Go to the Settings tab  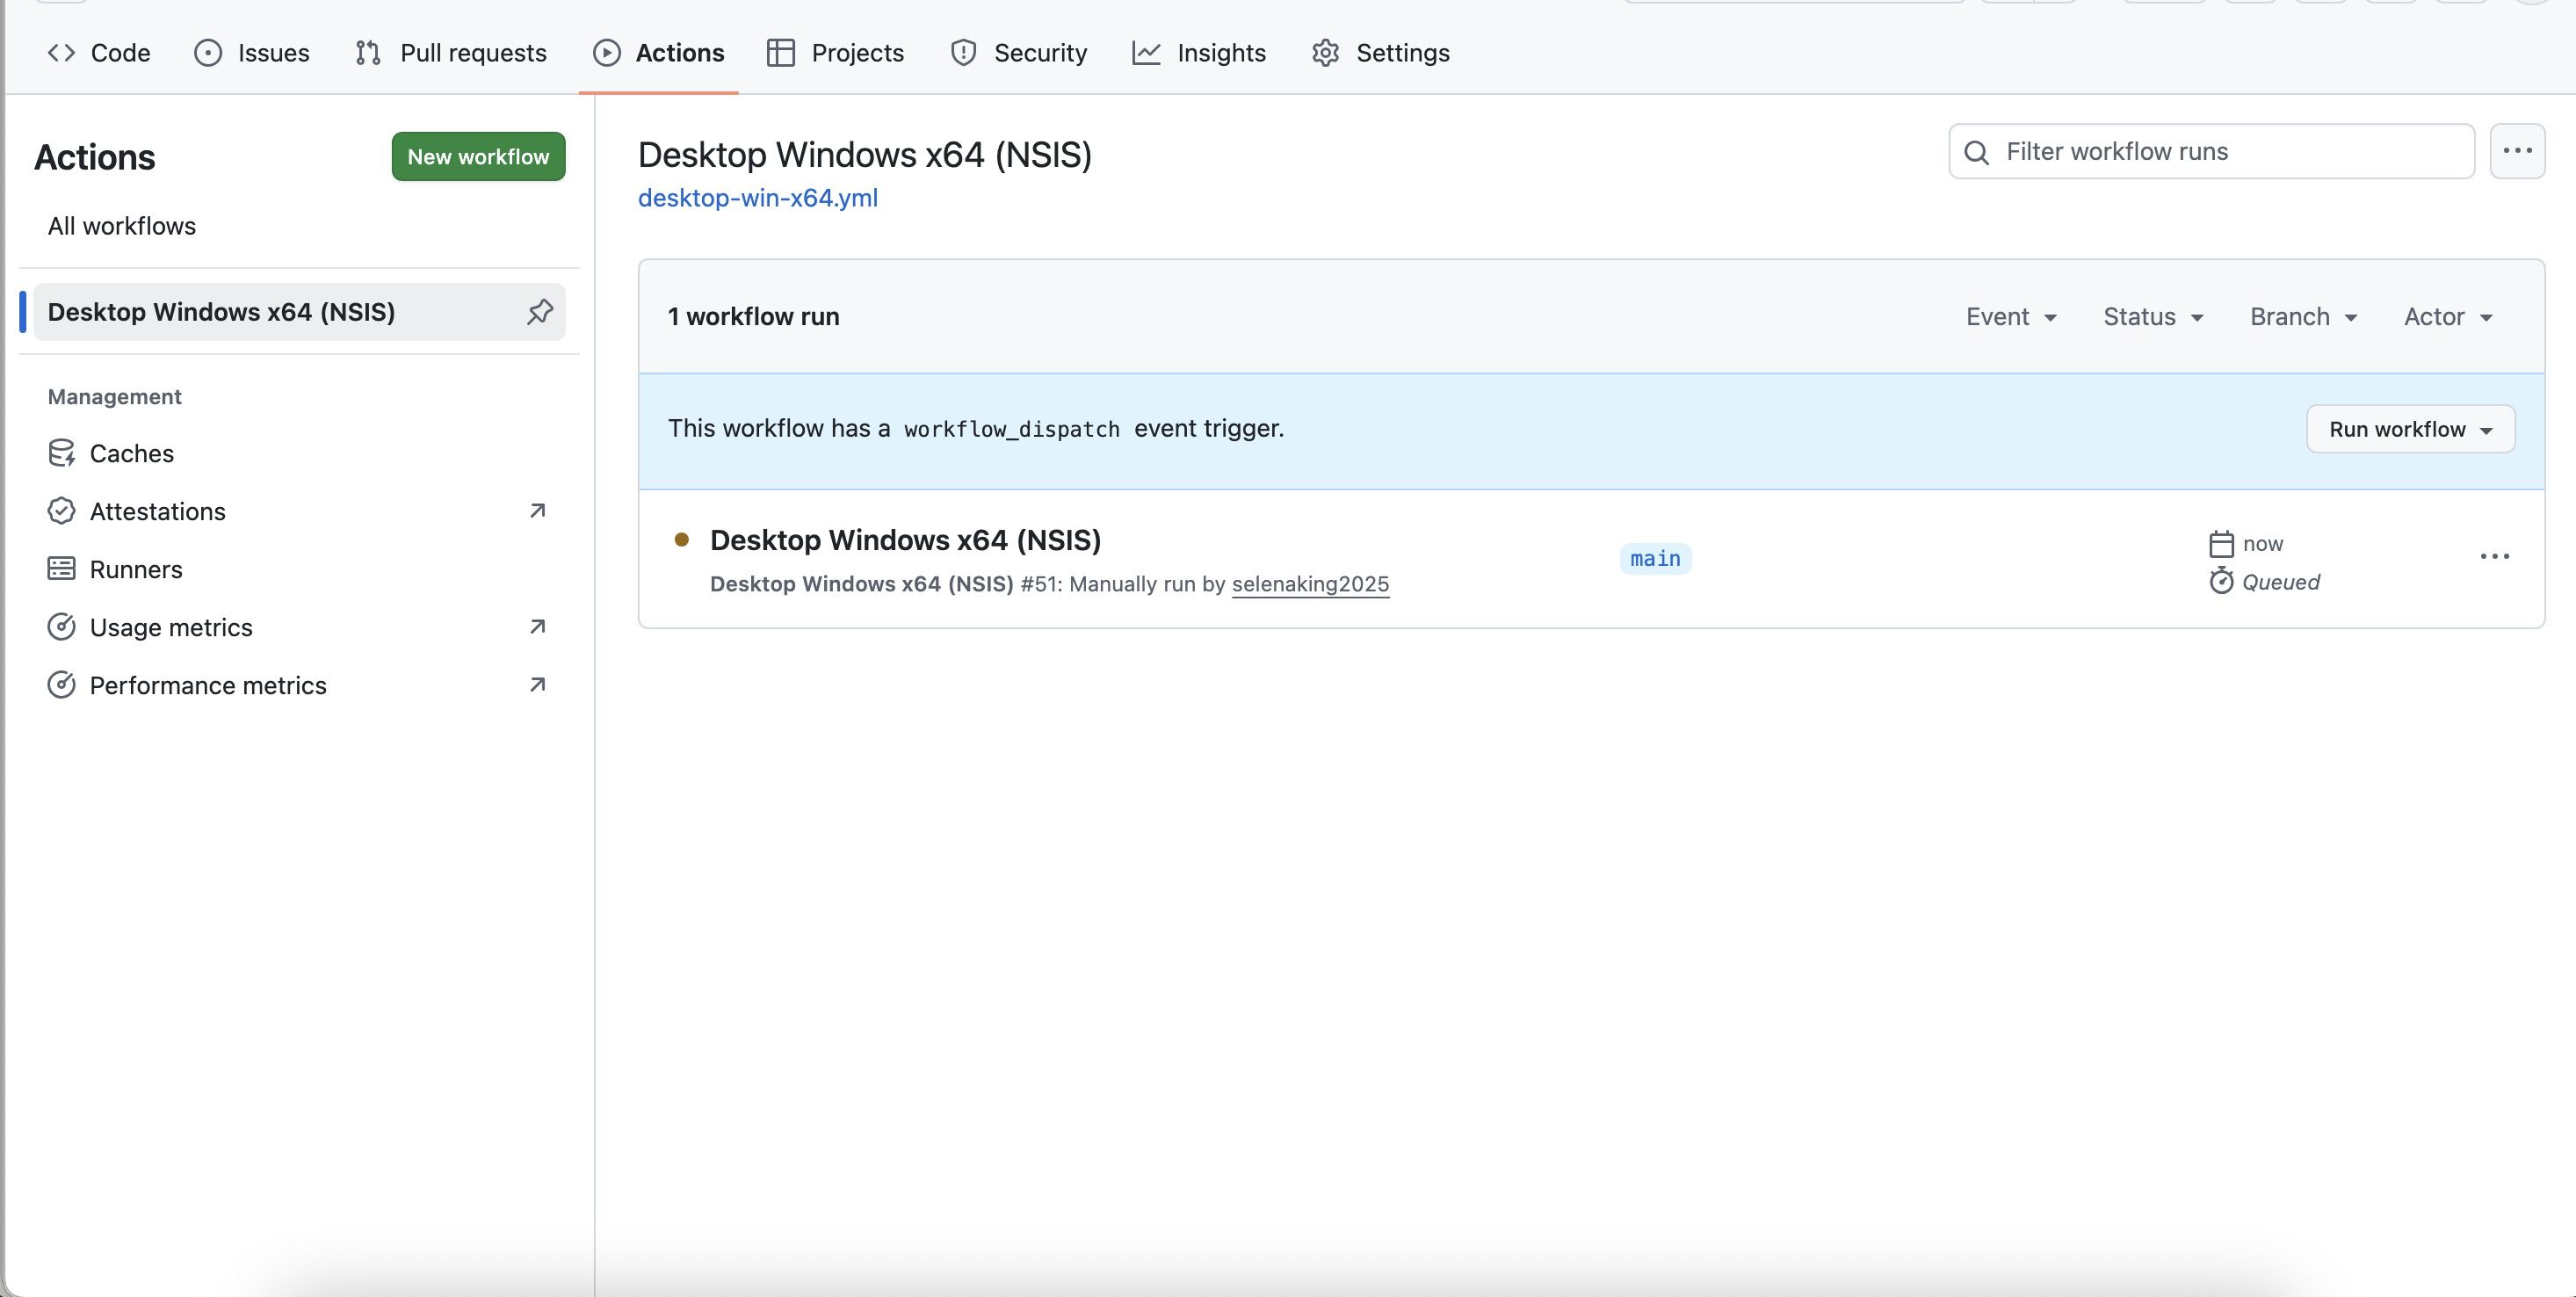click(1381, 53)
